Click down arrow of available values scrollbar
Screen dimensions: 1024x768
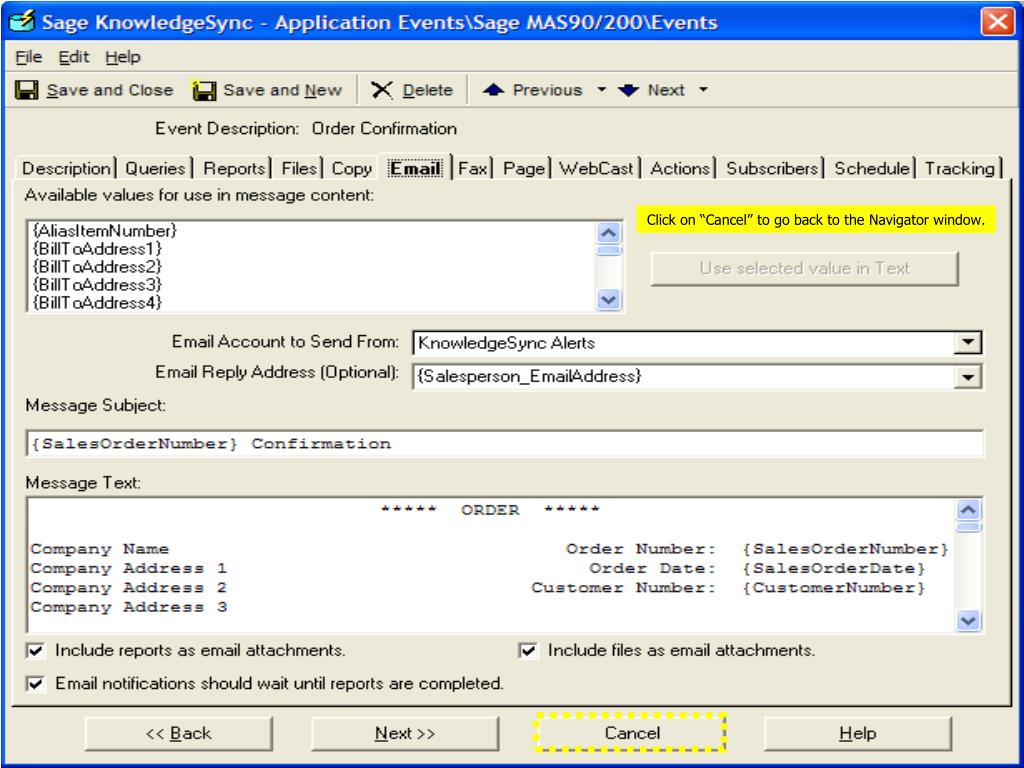(x=609, y=300)
